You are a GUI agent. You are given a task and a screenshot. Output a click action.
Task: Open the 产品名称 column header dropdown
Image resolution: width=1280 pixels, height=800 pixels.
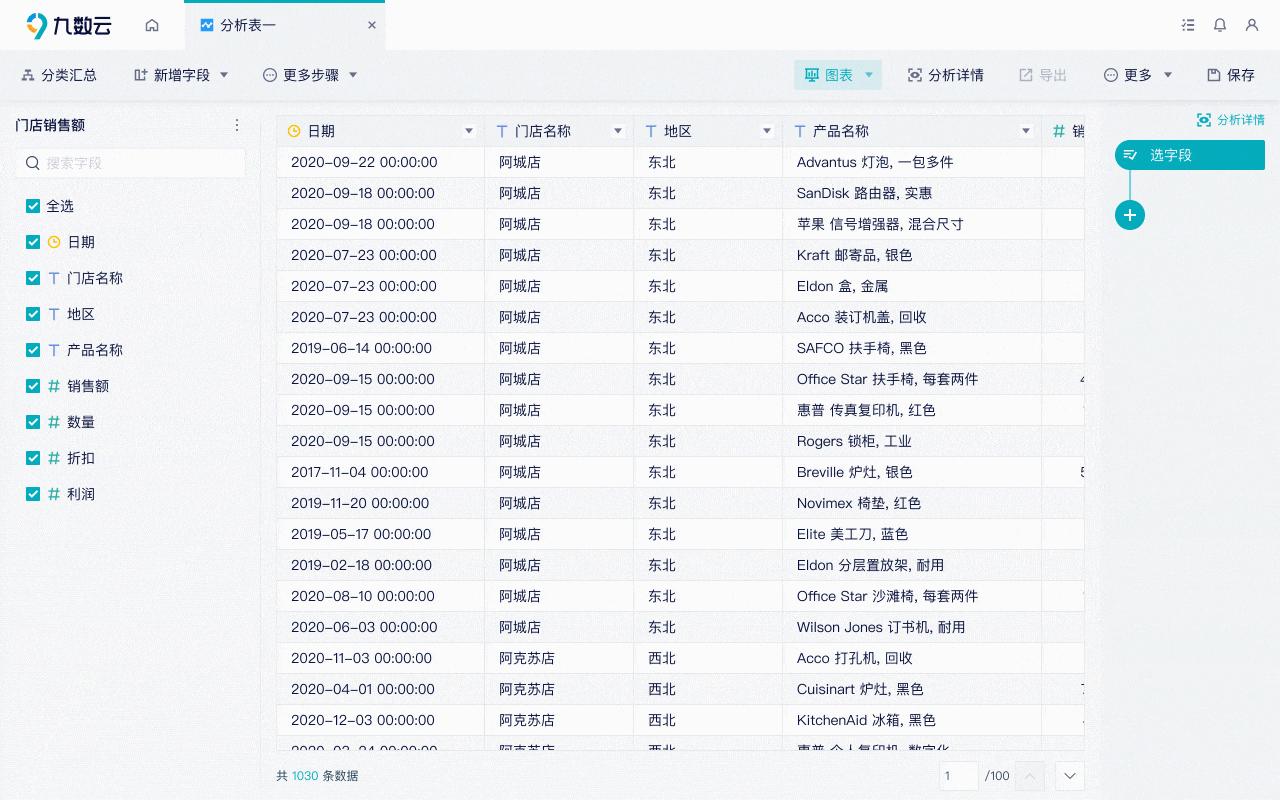pos(1026,131)
